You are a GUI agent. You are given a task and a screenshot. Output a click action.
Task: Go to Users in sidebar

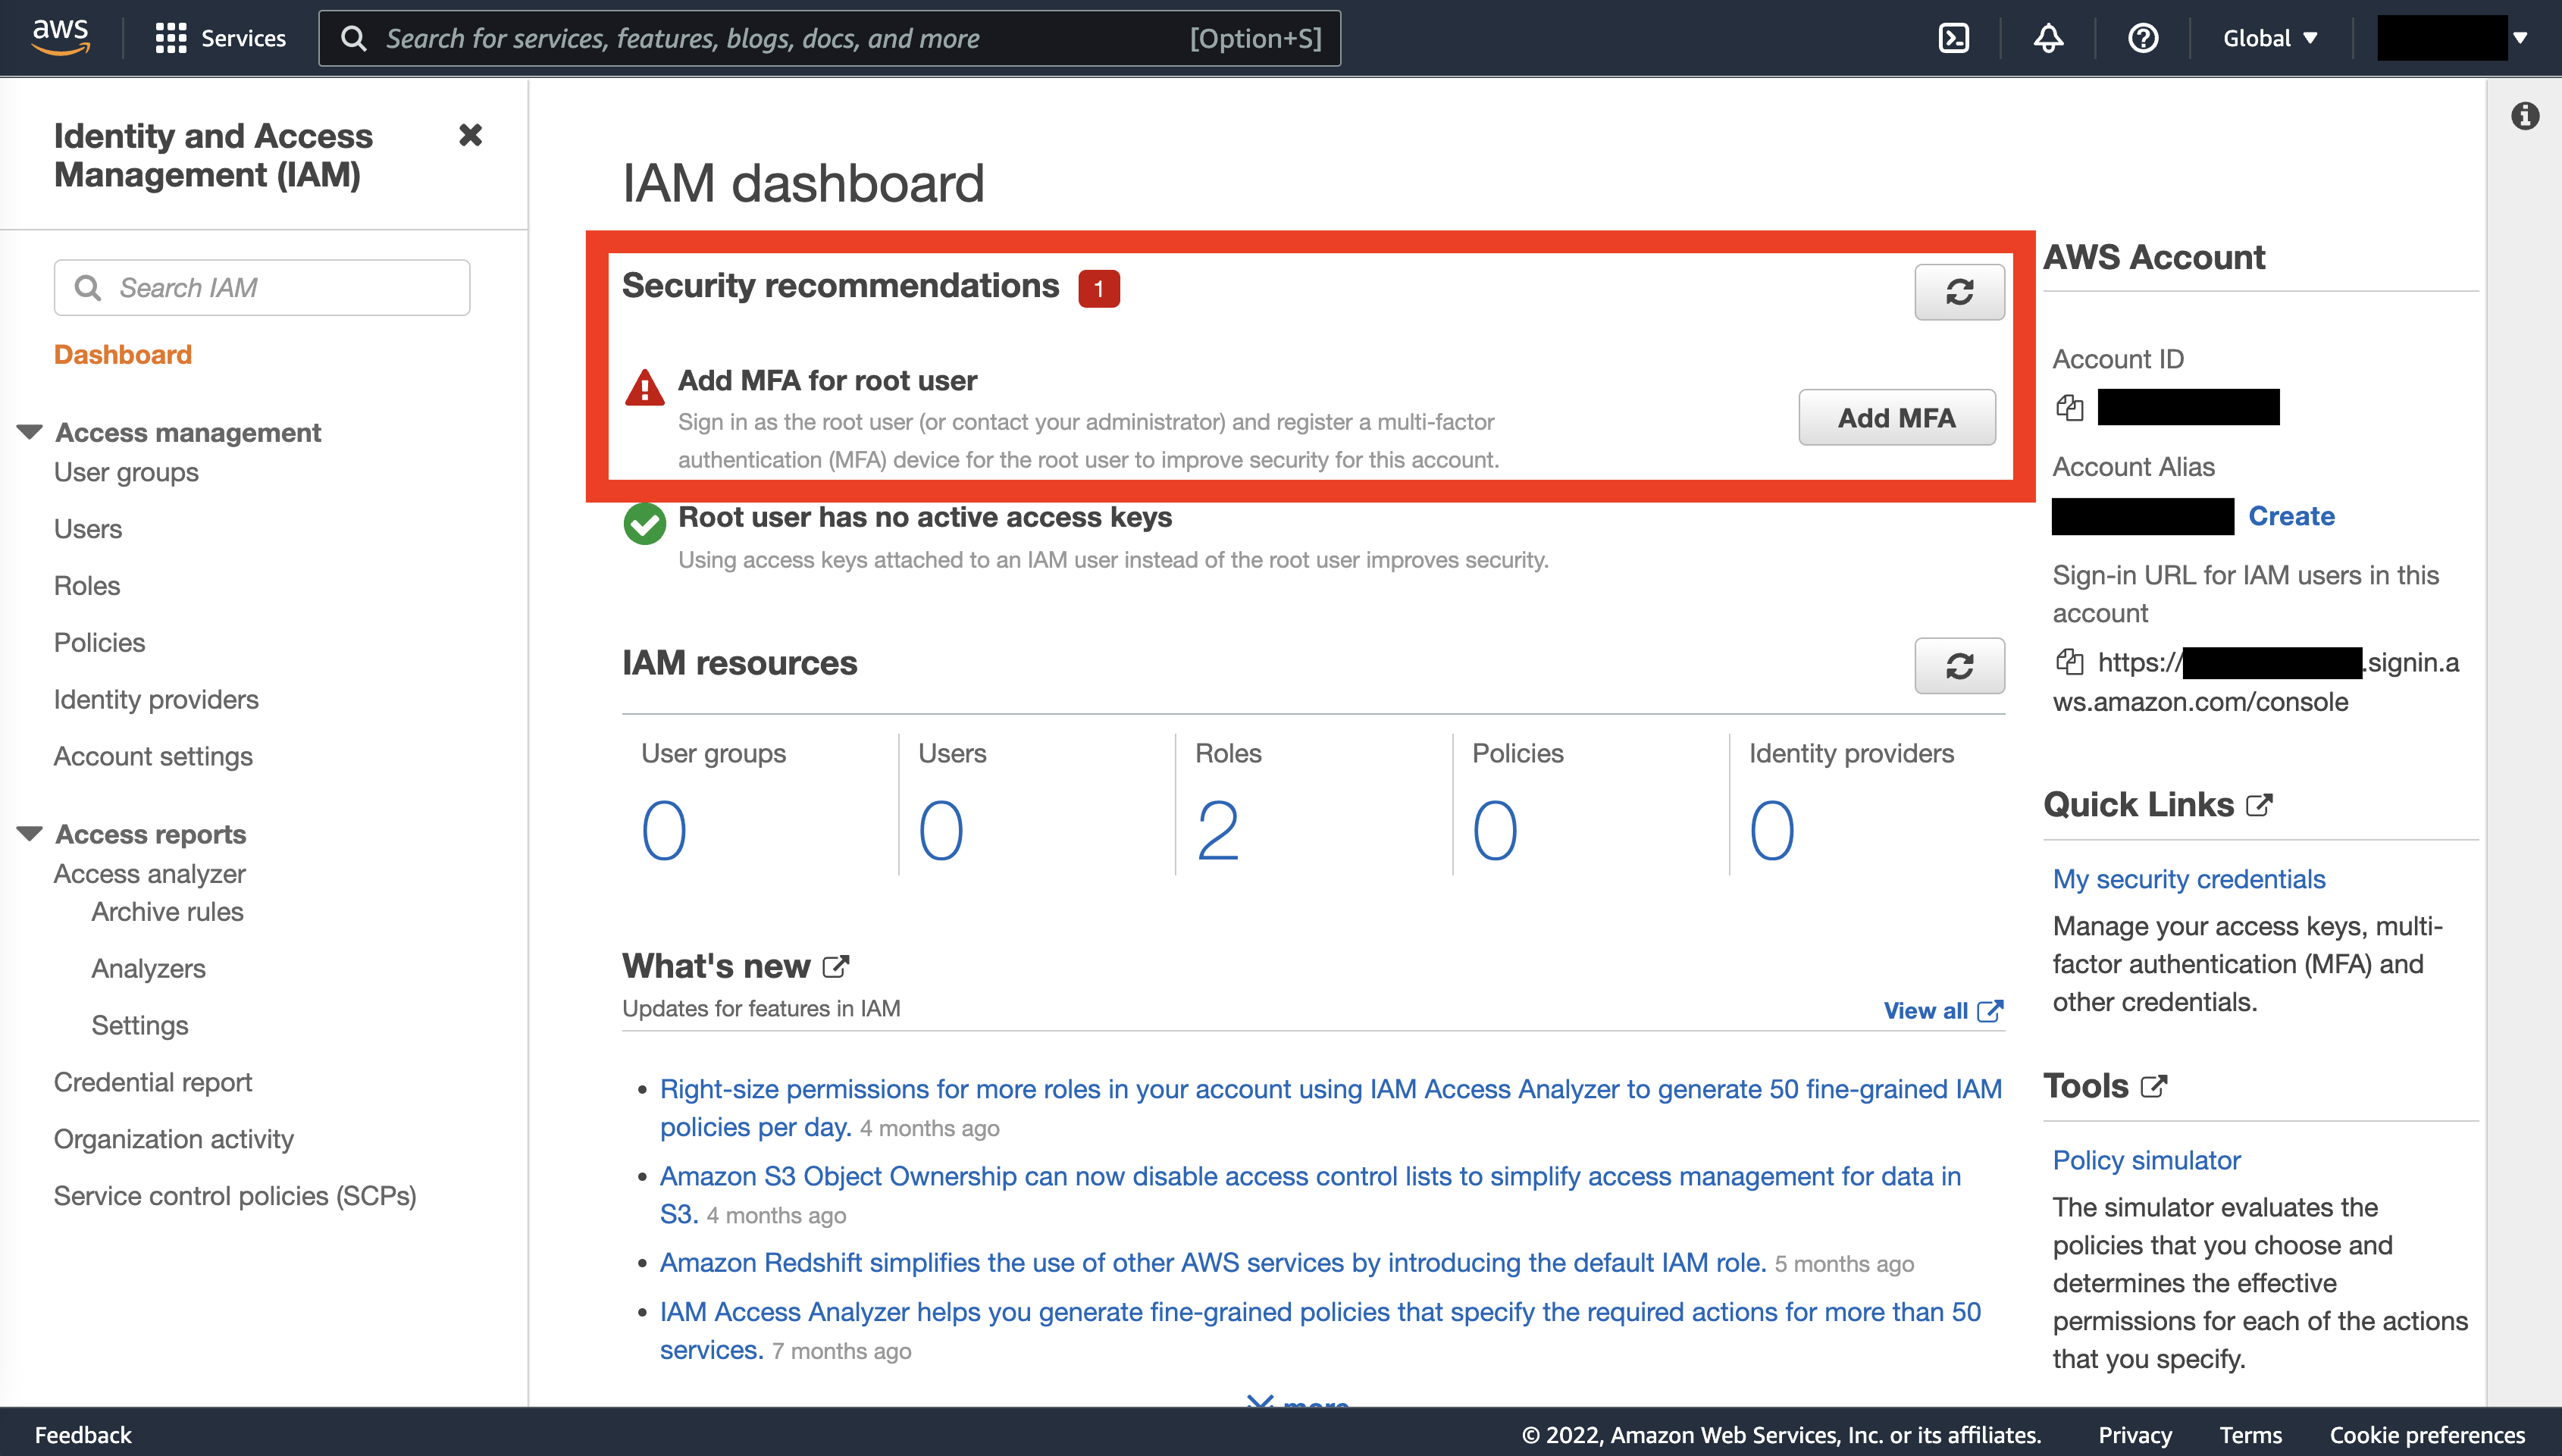pyautogui.click(x=88, y=529)
